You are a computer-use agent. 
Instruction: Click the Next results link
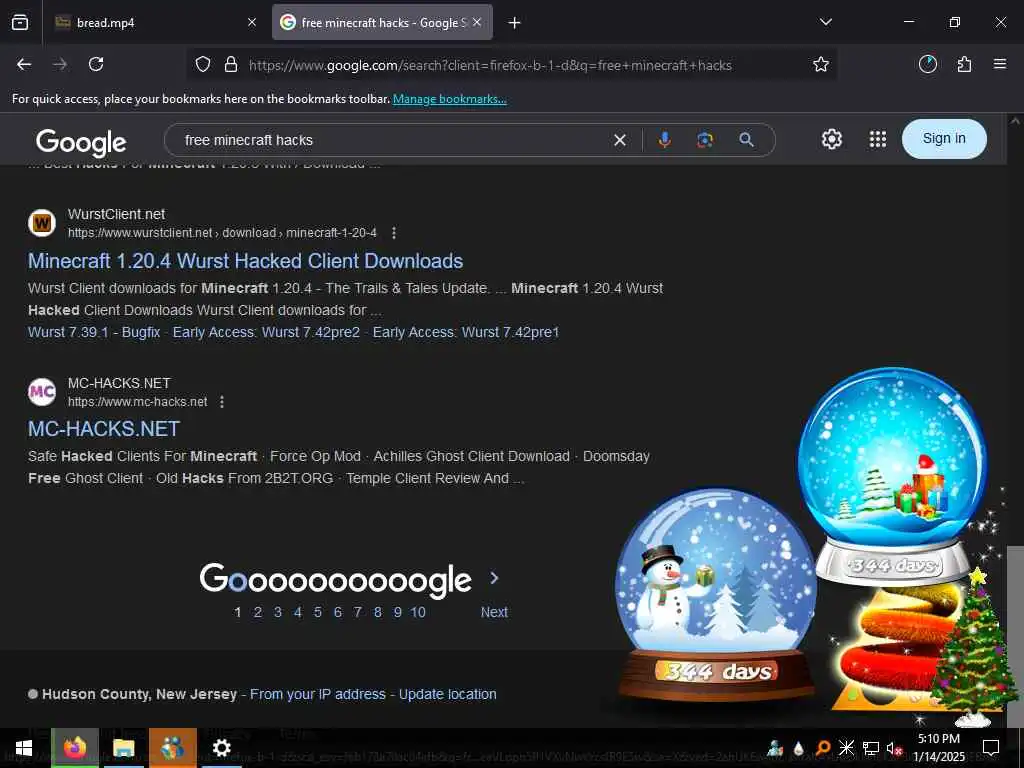(x=494, y=612)
